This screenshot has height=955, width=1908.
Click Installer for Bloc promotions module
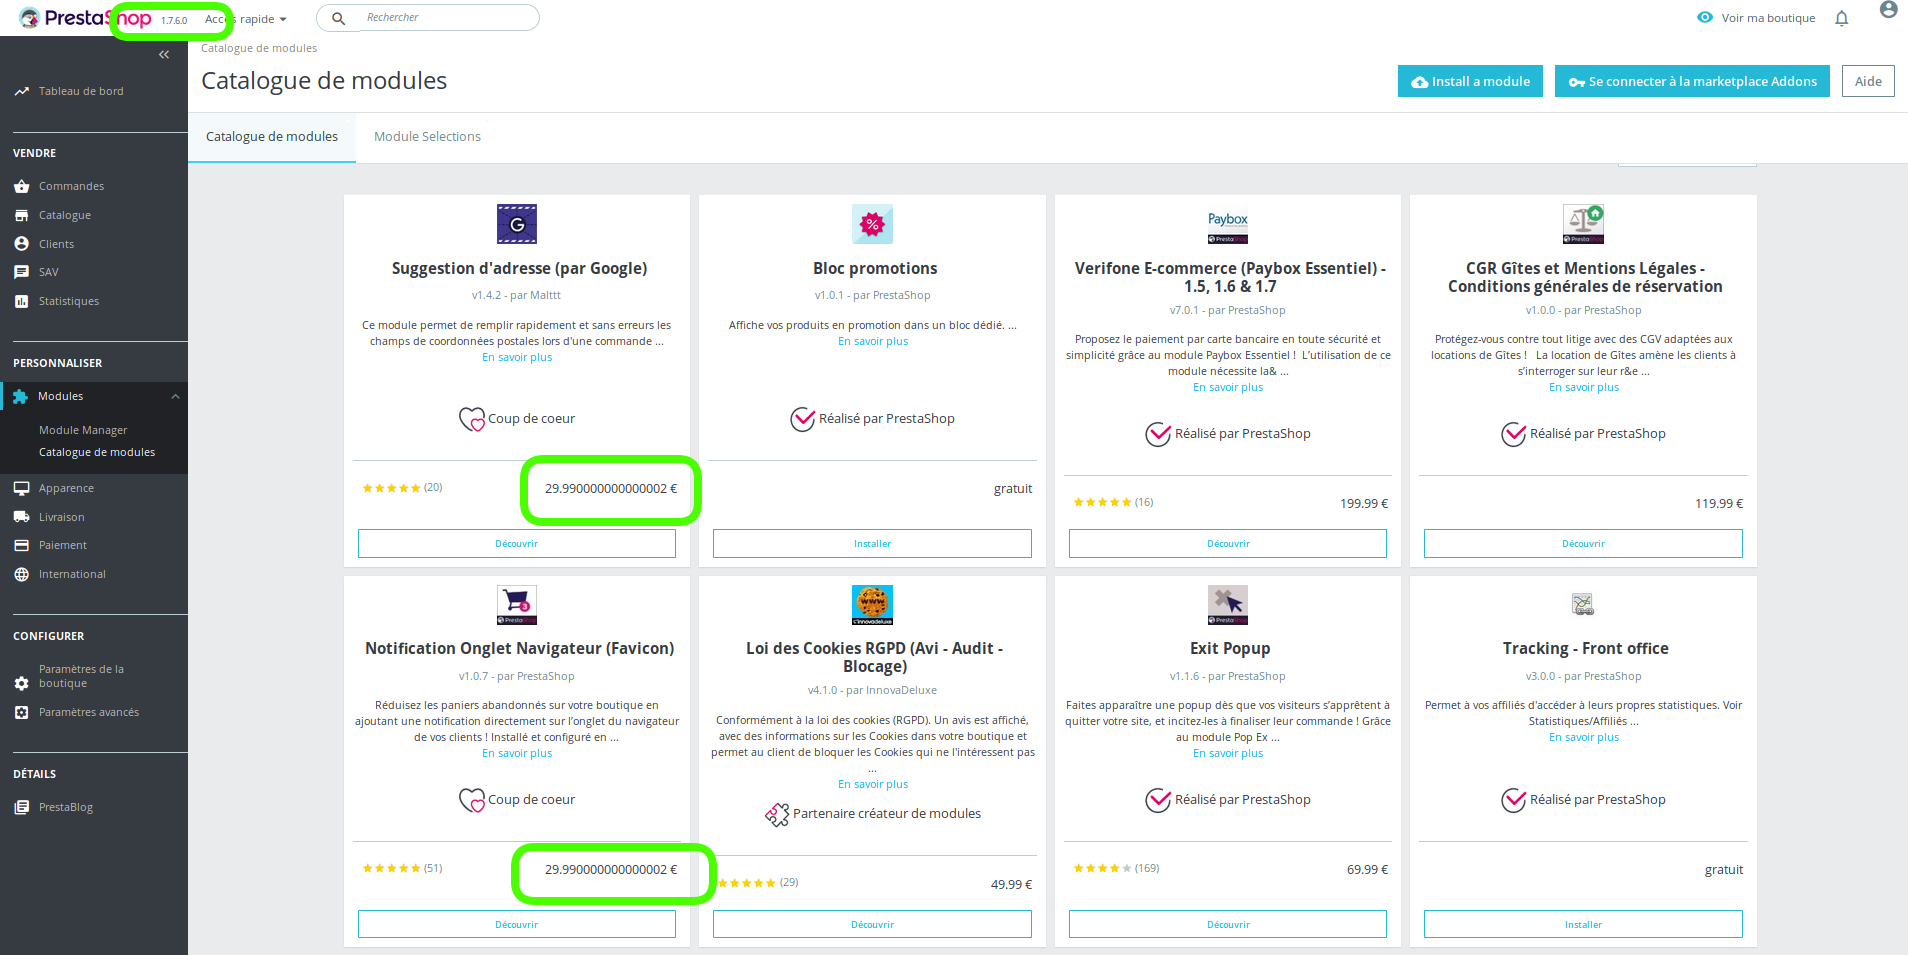(x=872, y=543)
